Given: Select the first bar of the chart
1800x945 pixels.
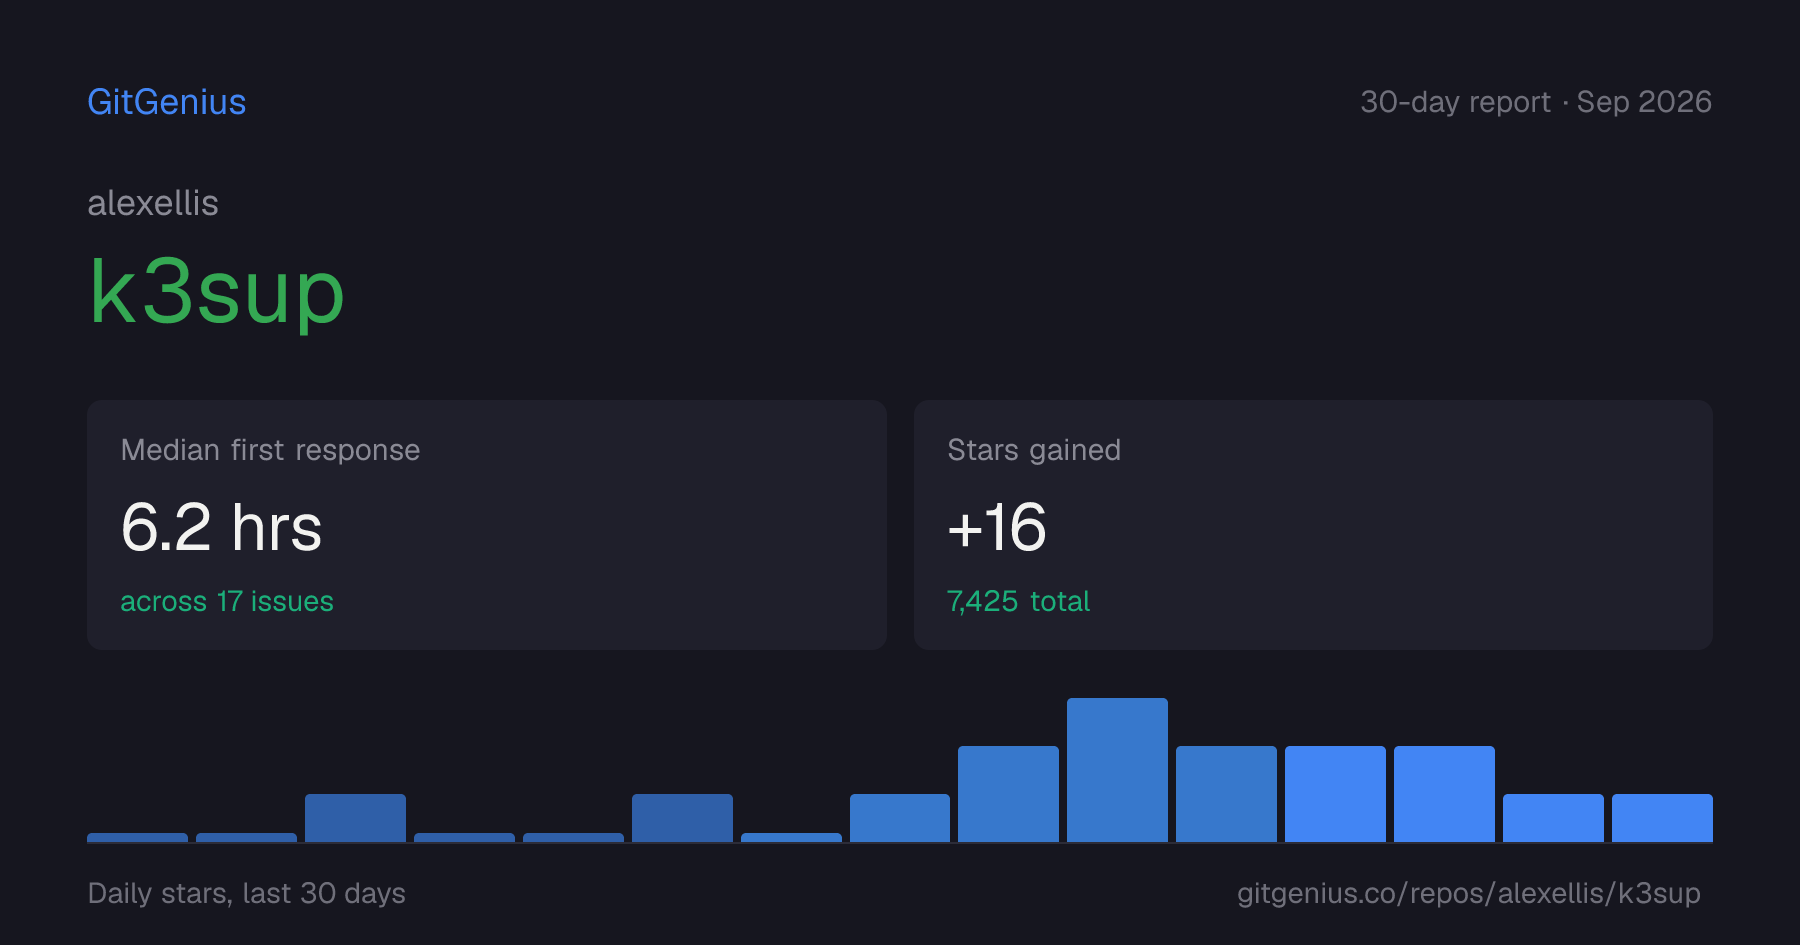Looking at the screenshot, I should [137, 837].
